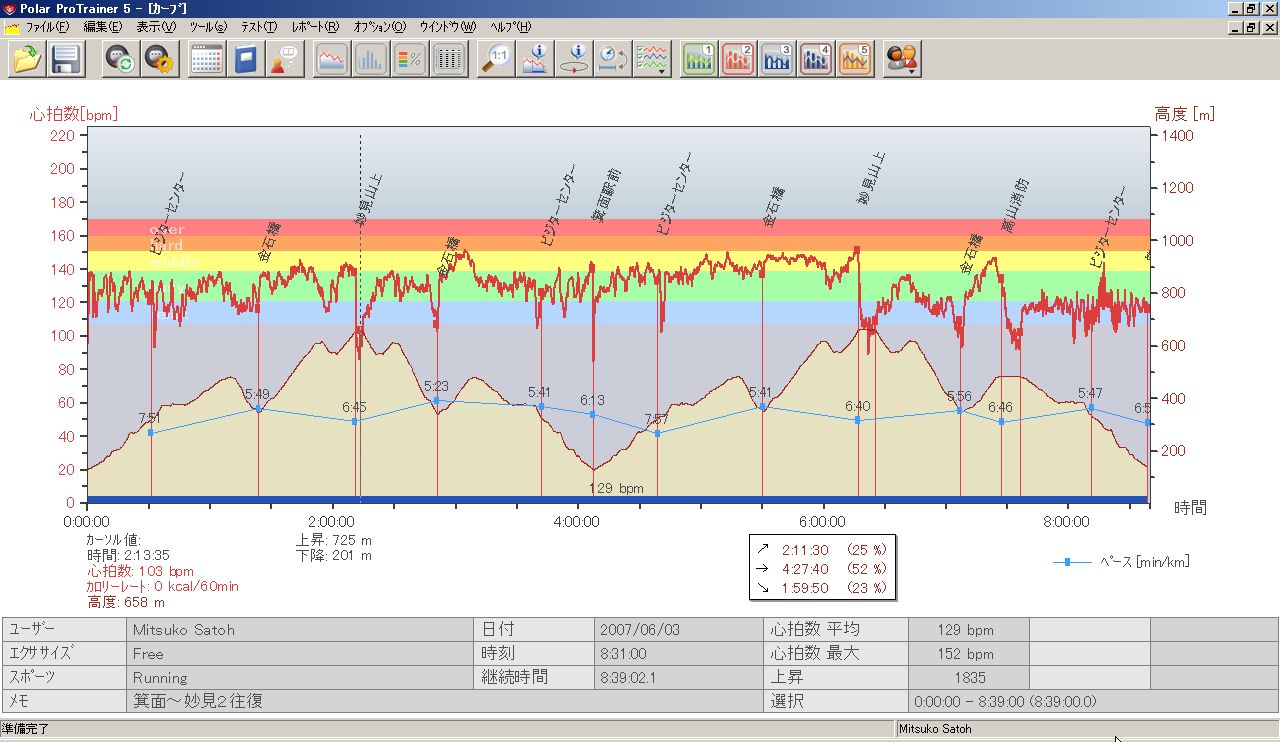The image size is (1280, 742).
Task: Click the open folder toolbar icon
Action: [x=27, y=59]
